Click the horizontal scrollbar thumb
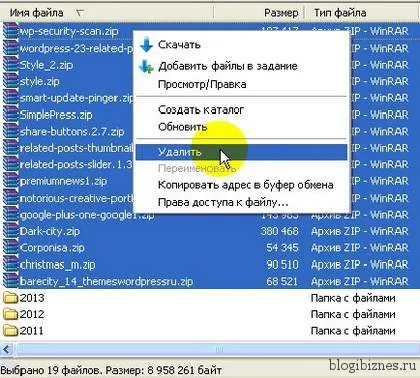420x378 pixels. pyautogui.click(x=218, y=349)
